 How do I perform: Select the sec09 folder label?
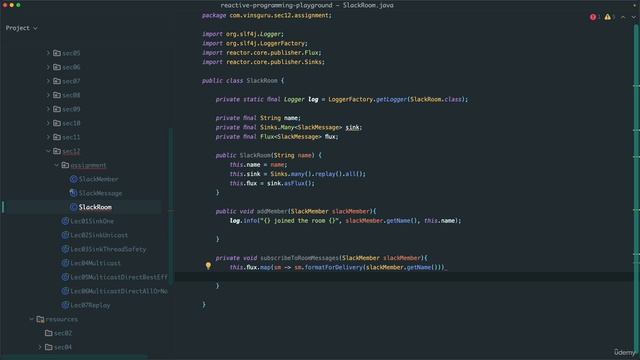coord(71,109)
